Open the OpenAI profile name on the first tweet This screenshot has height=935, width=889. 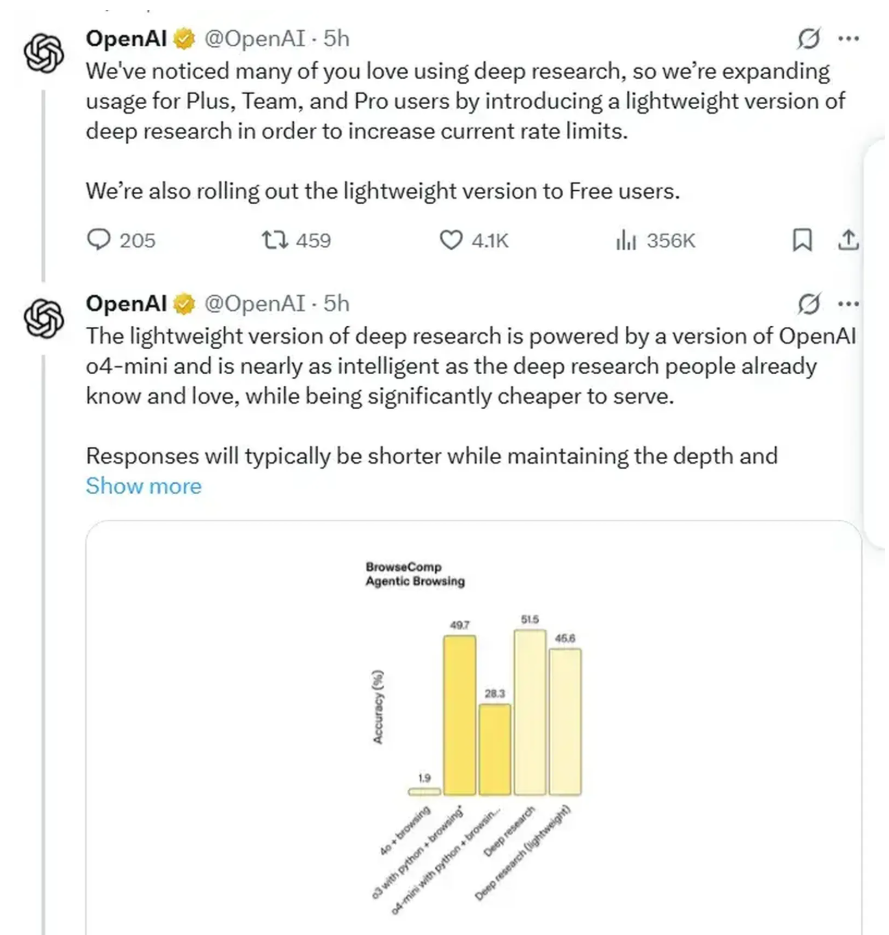126,39
